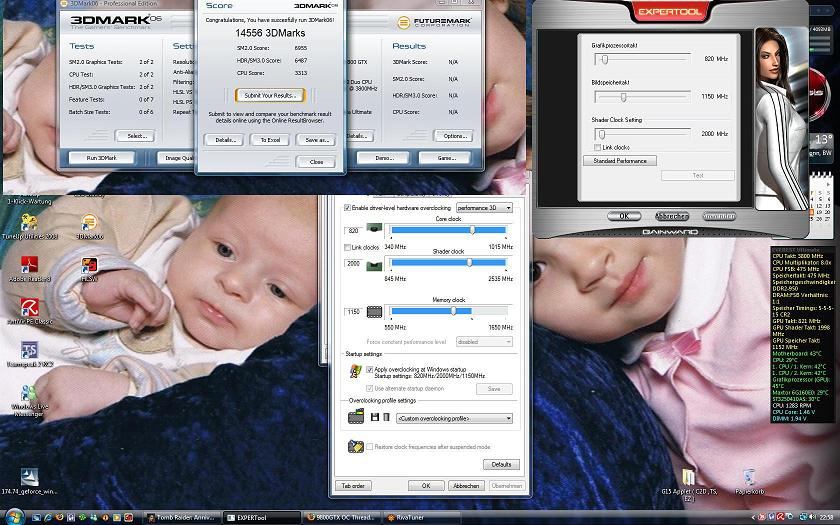This screenshot has height=525, width=840.
Task: Click the overclocking profile clapperboard icon
Action: point(356,416)
